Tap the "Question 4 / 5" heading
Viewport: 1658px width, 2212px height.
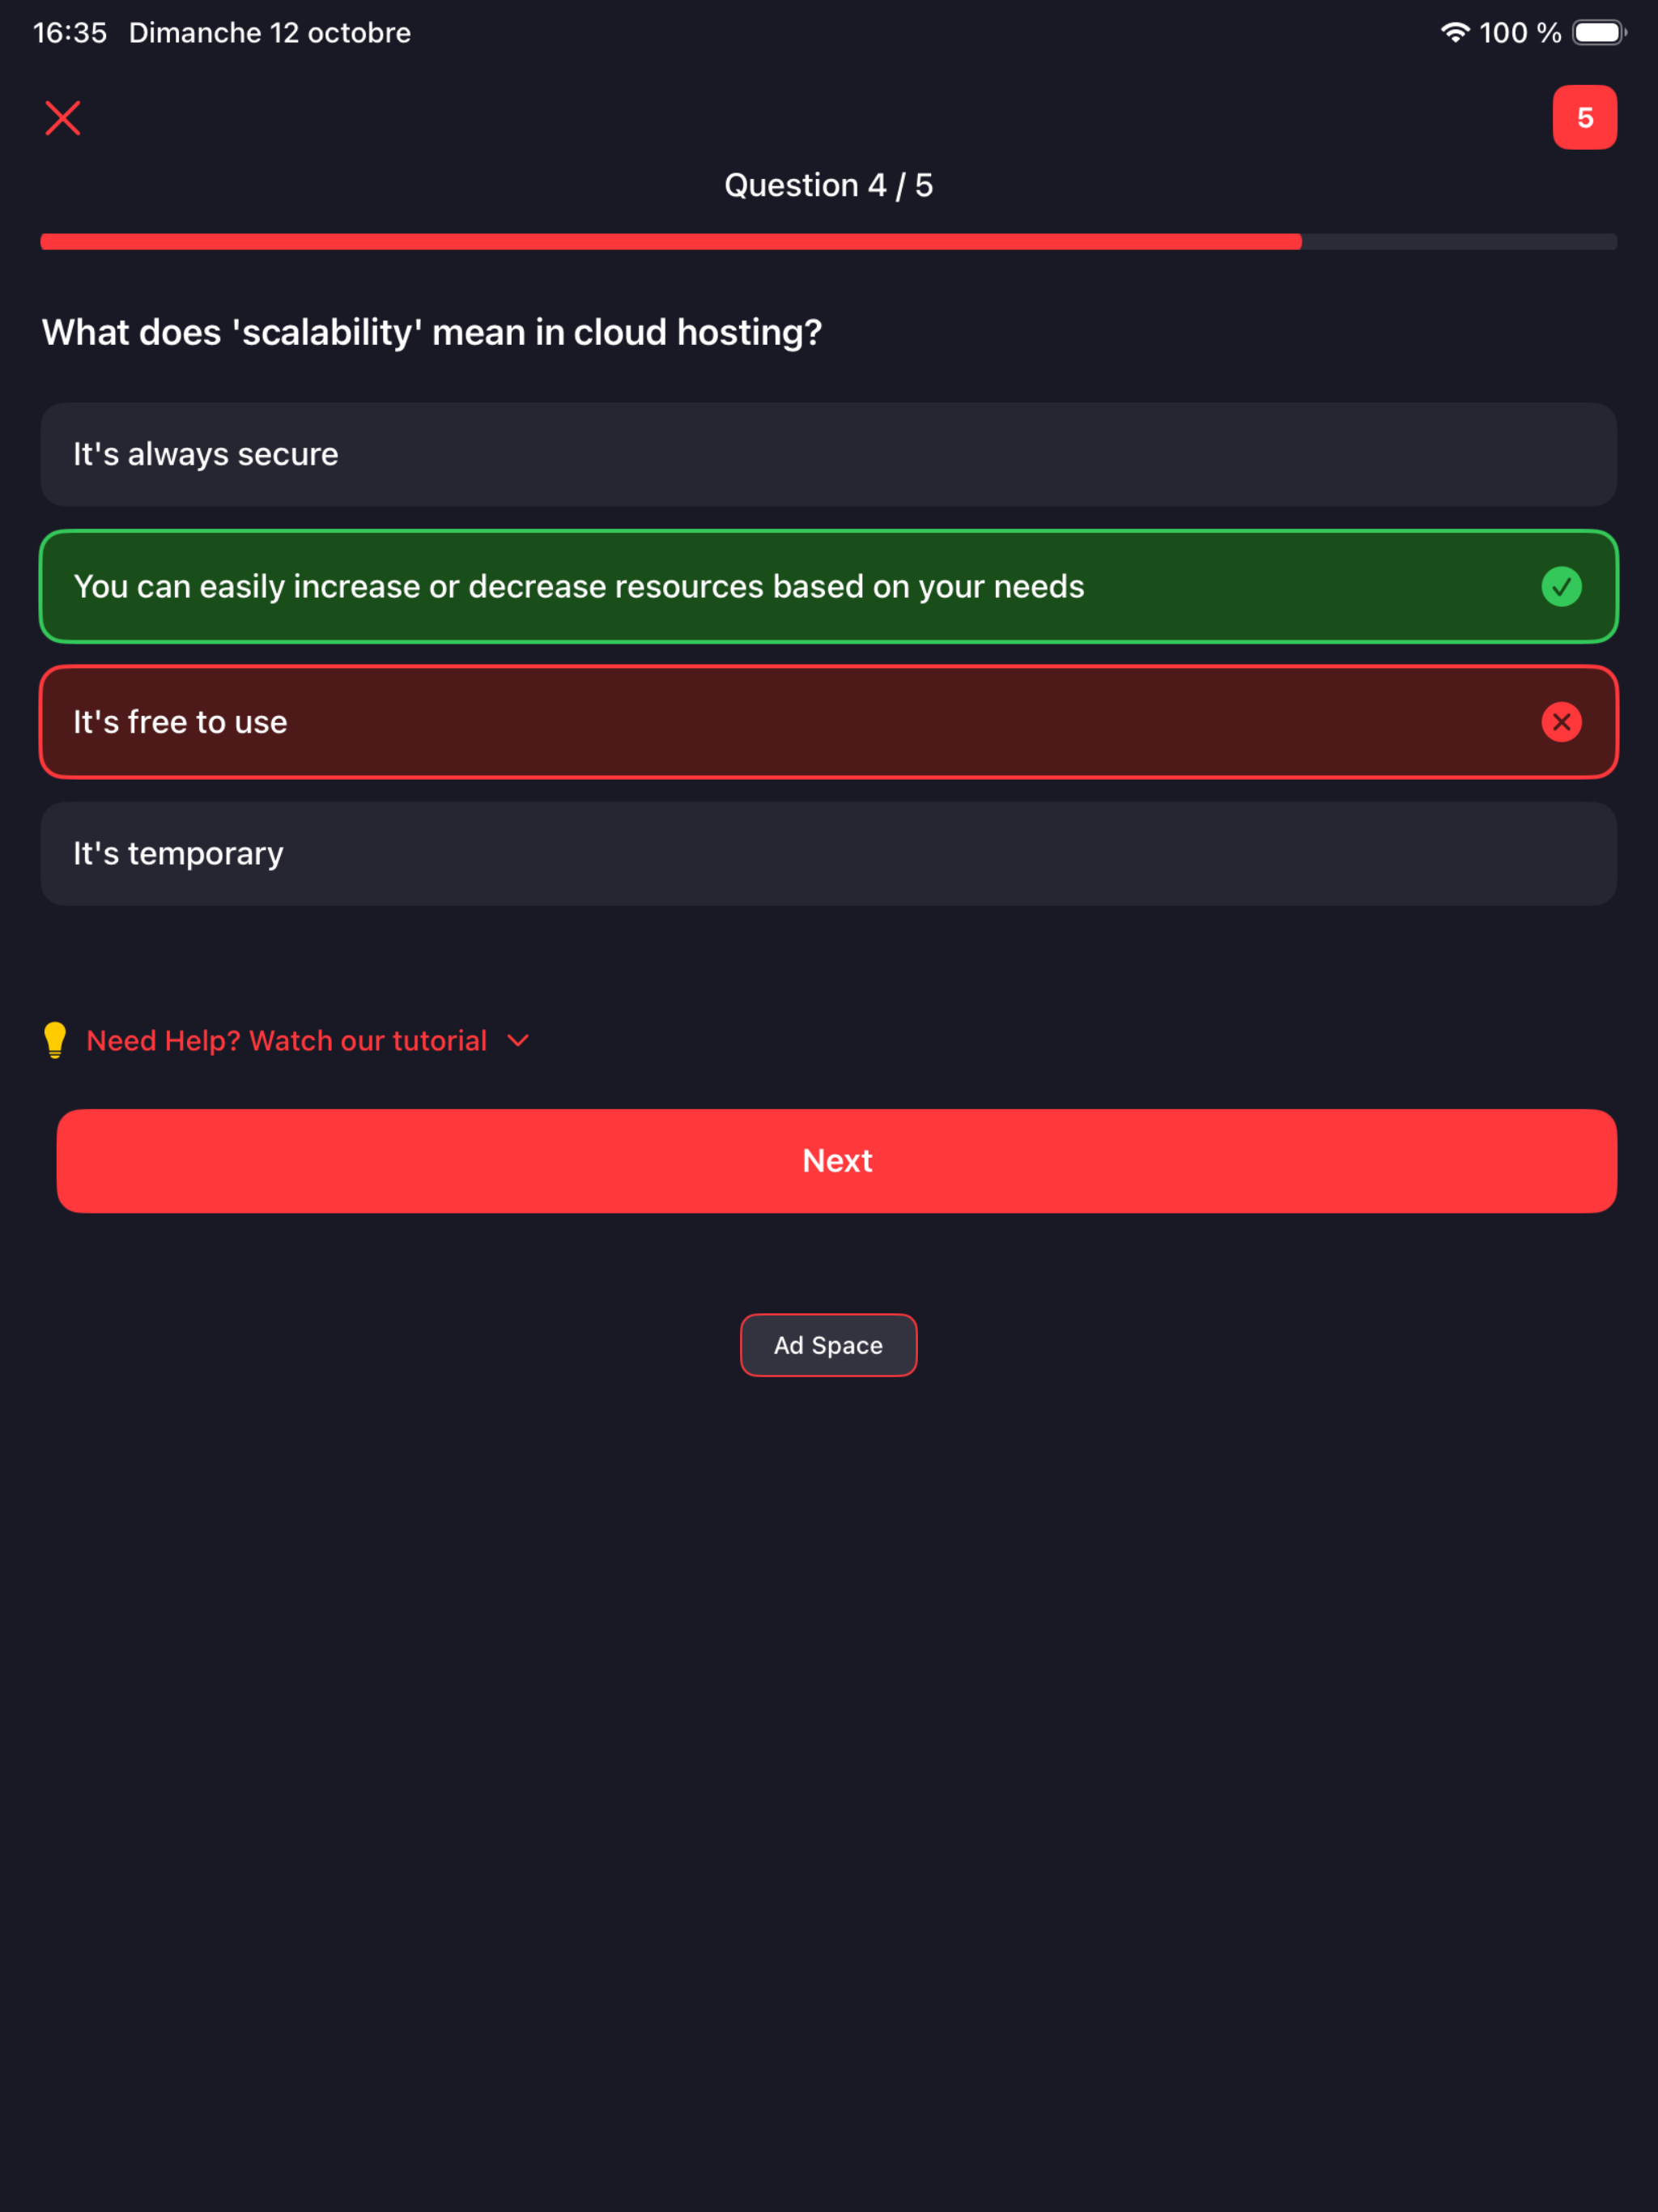click(x=828, y=186)
